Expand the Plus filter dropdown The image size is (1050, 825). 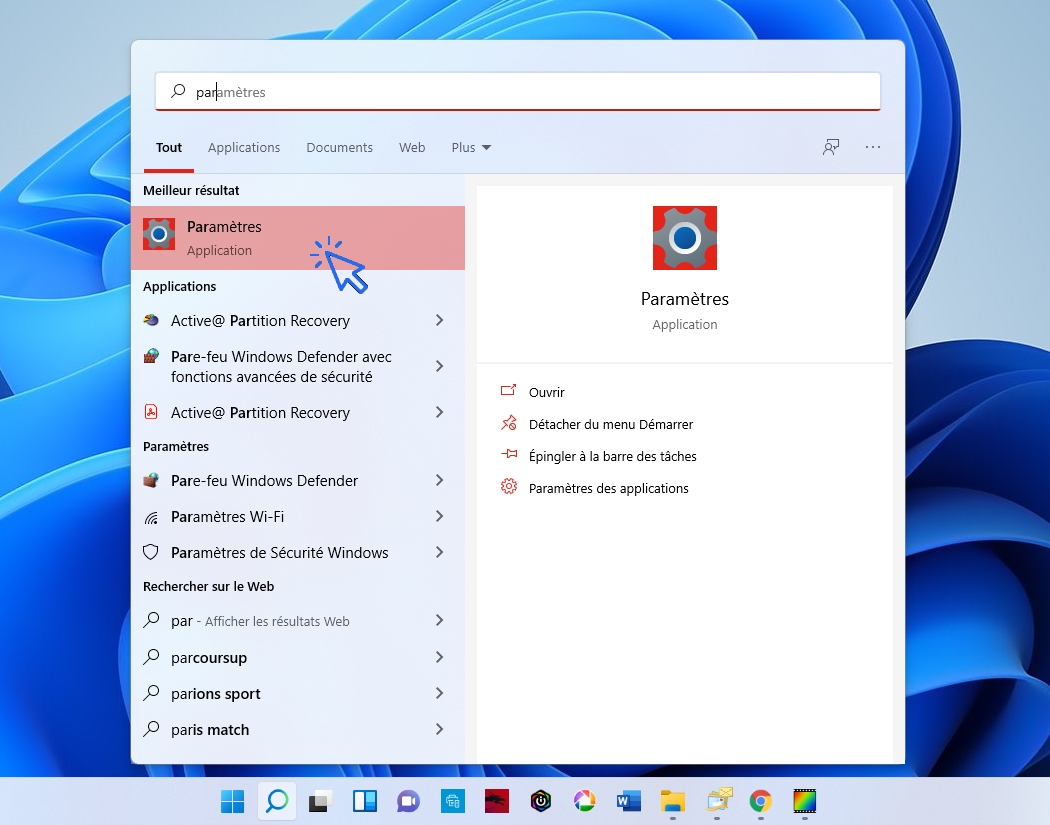tap(471, 147)
